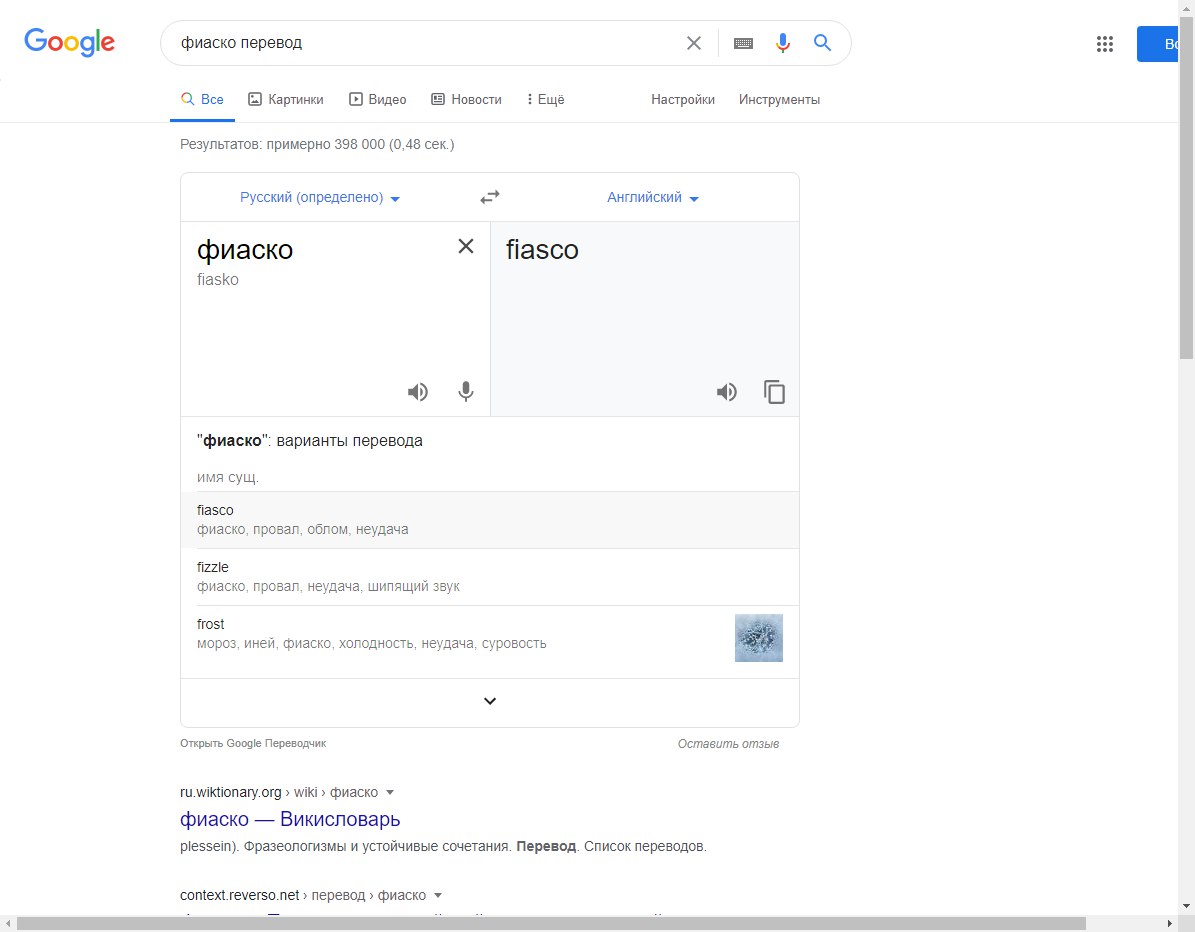Viewport: 1195px width, 932px height.
Task: Start voice search with microphone icon
Action: 783,43
